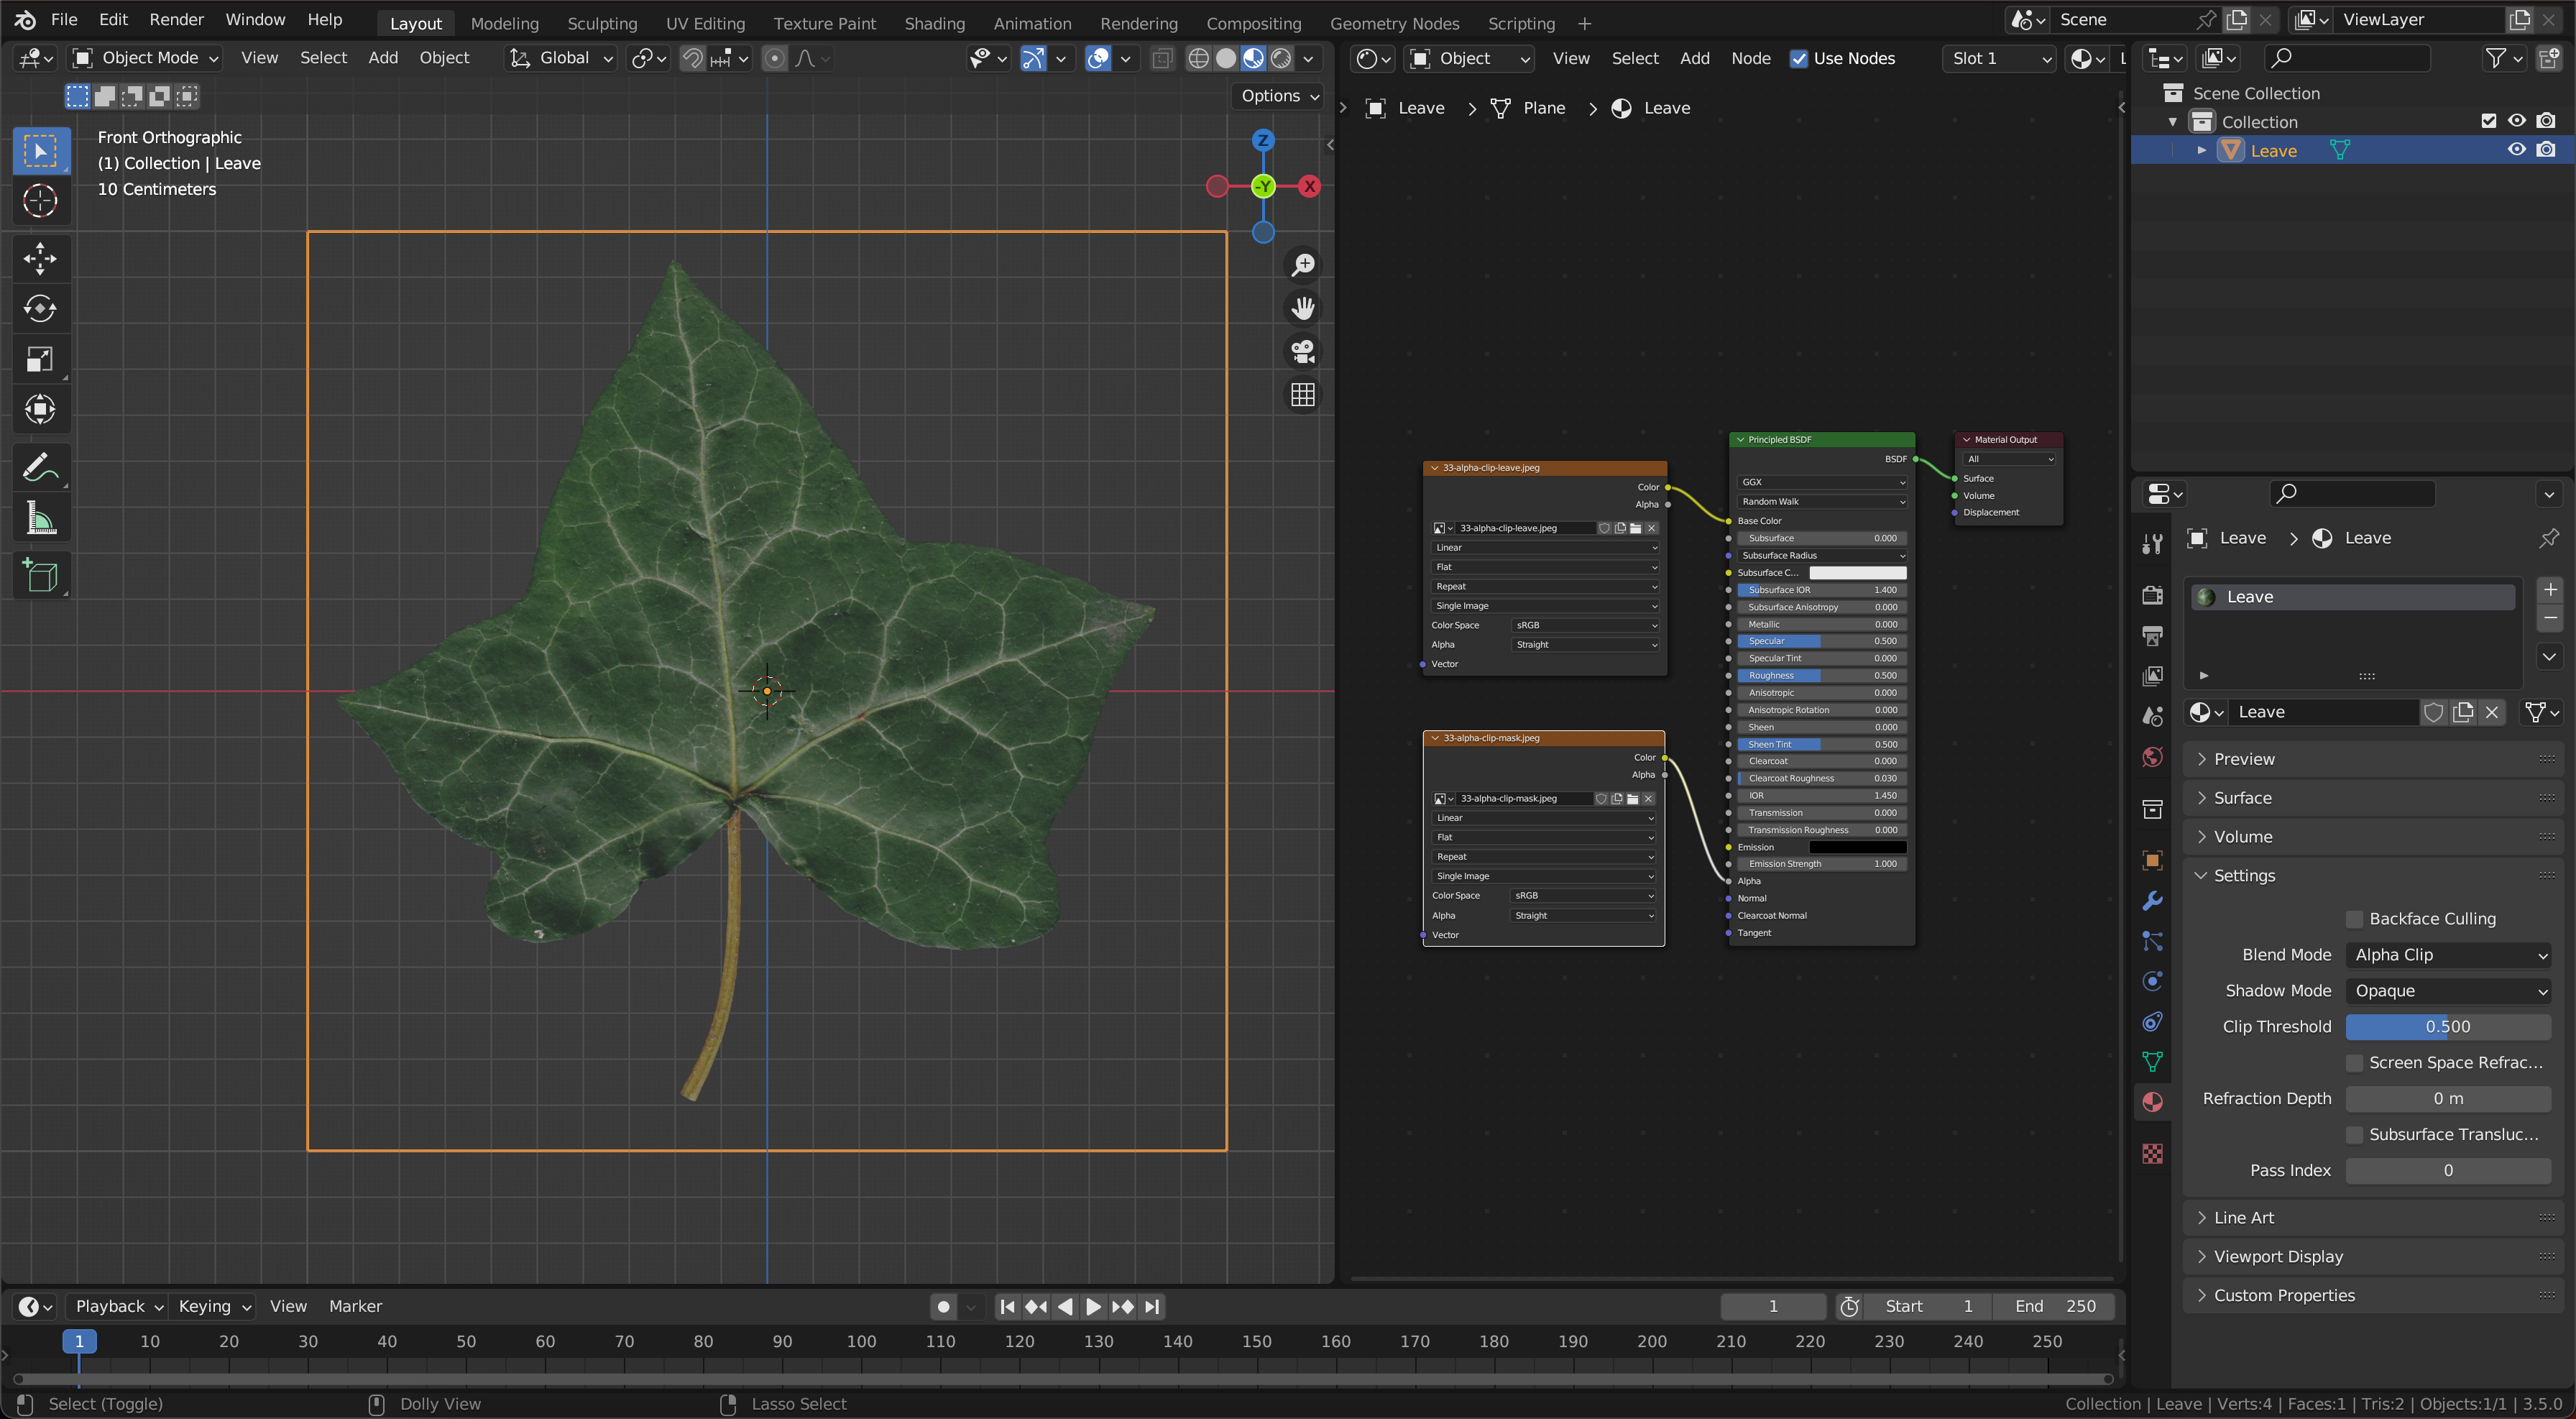The height and width of the screenshot is (1419, 2576).
Task: Hide the Leave object in outliner
Action: pyautogui.click(x=2516, y=150)
